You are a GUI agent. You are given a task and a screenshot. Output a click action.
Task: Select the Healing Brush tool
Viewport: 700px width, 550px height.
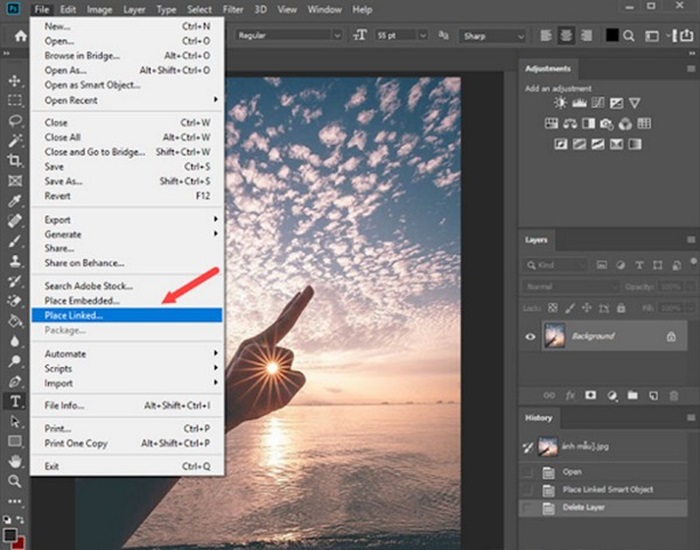[15, 221]
